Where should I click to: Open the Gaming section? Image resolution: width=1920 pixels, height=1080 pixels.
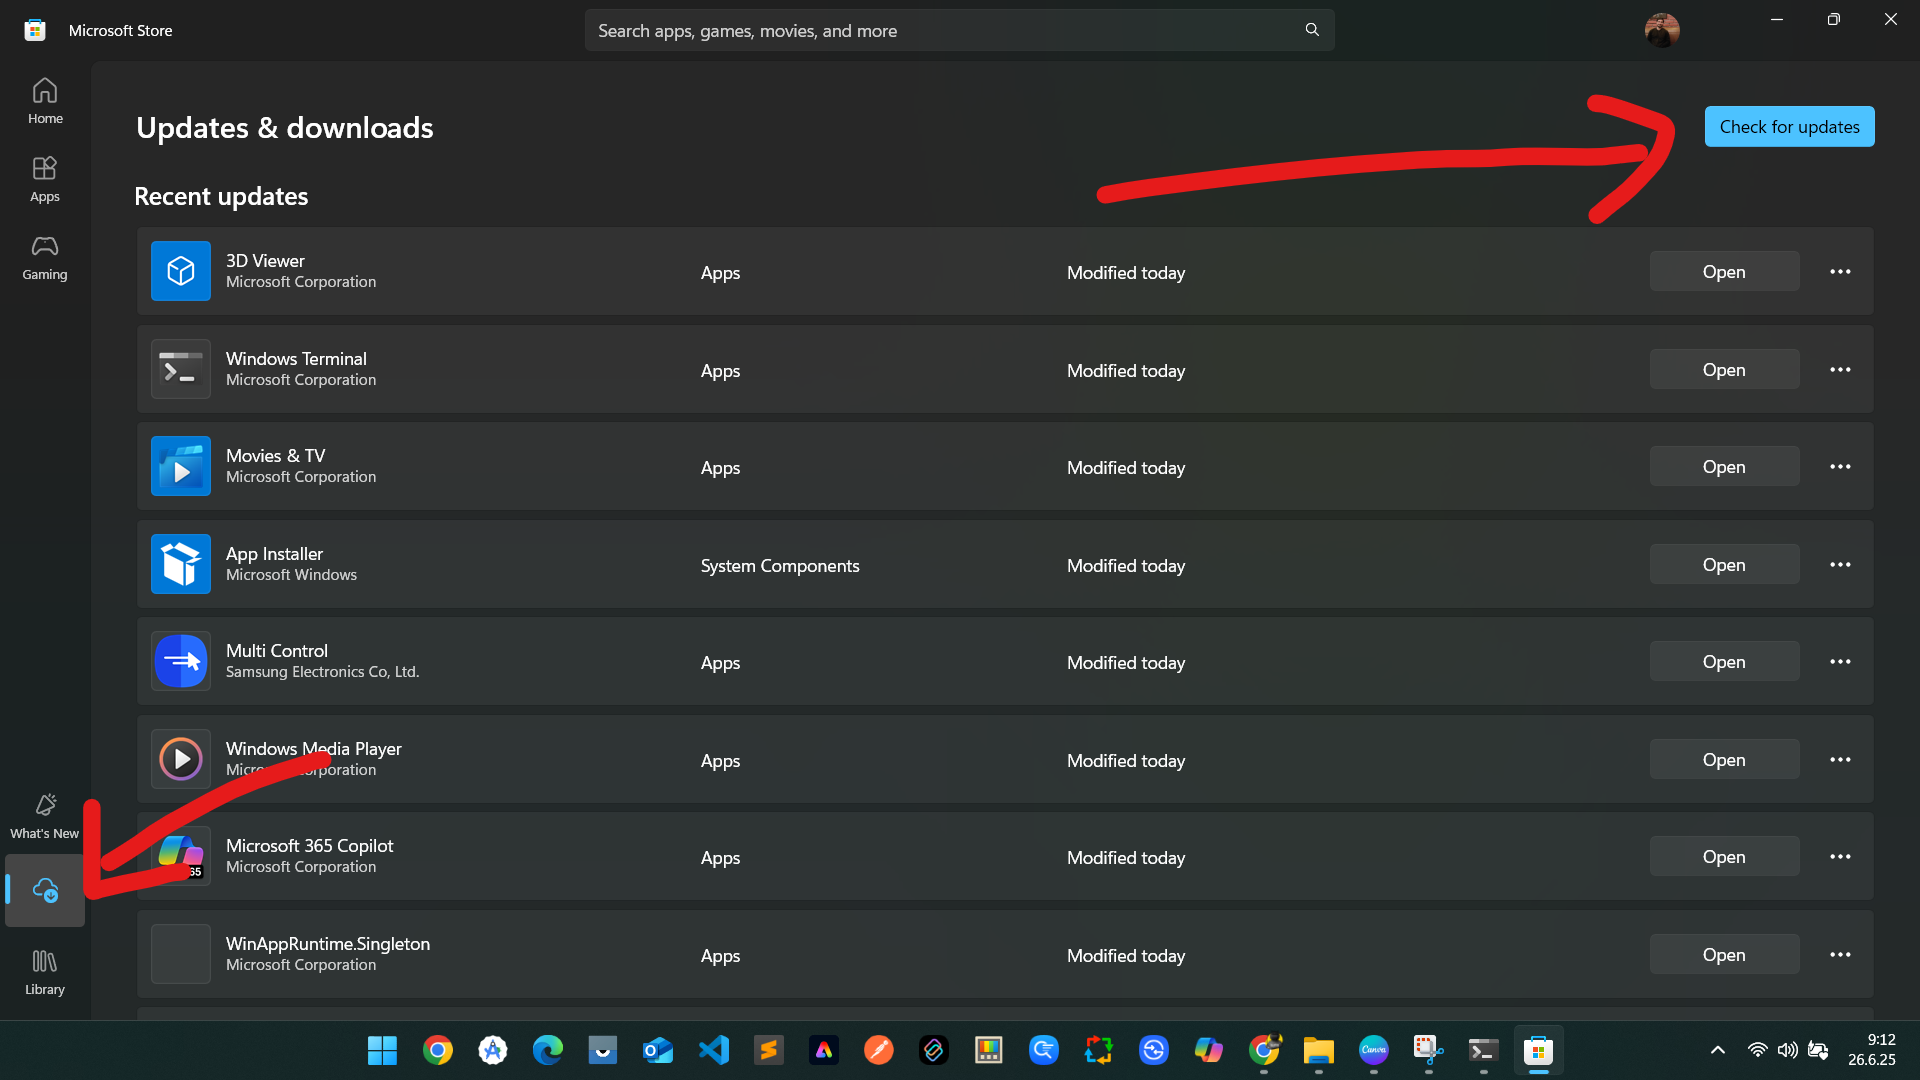pyautogui.click(x=44, y=257)
